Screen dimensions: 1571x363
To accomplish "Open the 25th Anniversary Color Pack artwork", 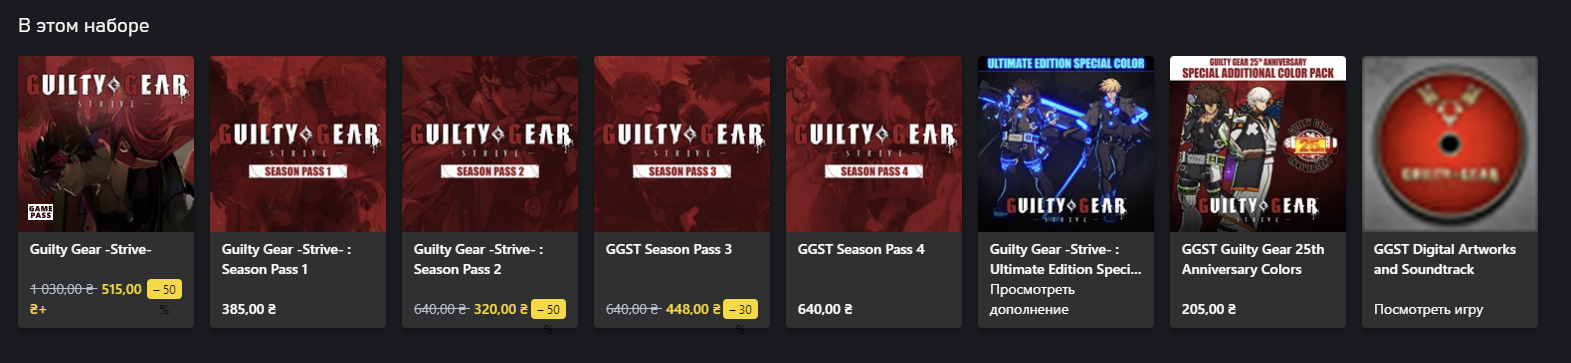I will coord(1258,144).
